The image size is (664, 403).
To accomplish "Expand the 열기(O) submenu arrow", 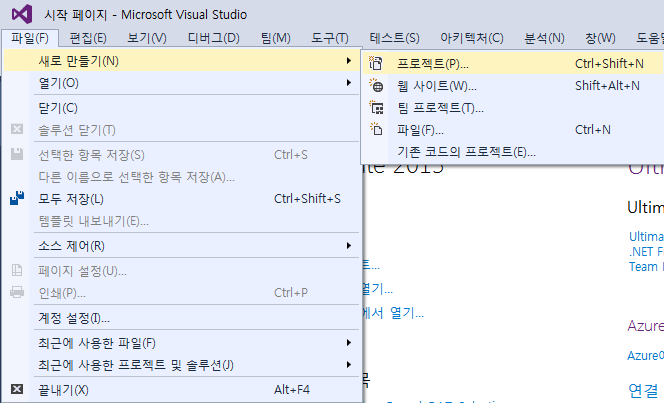I will pos(349,83).
